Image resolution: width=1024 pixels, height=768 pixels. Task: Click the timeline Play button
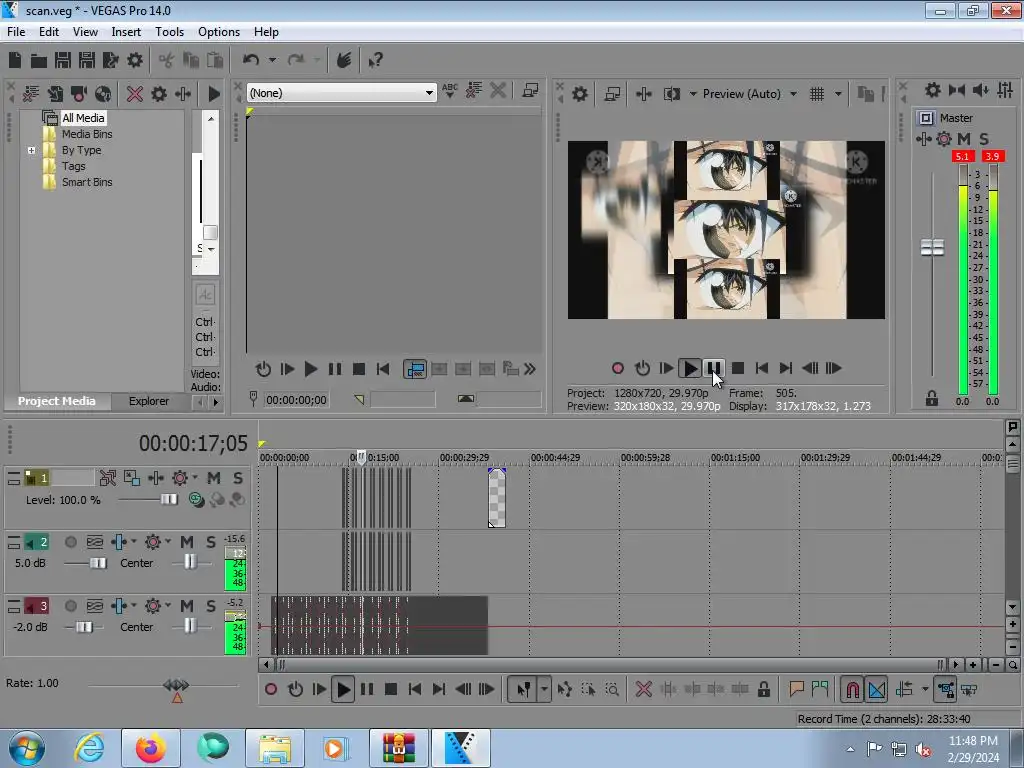(343, 690)
